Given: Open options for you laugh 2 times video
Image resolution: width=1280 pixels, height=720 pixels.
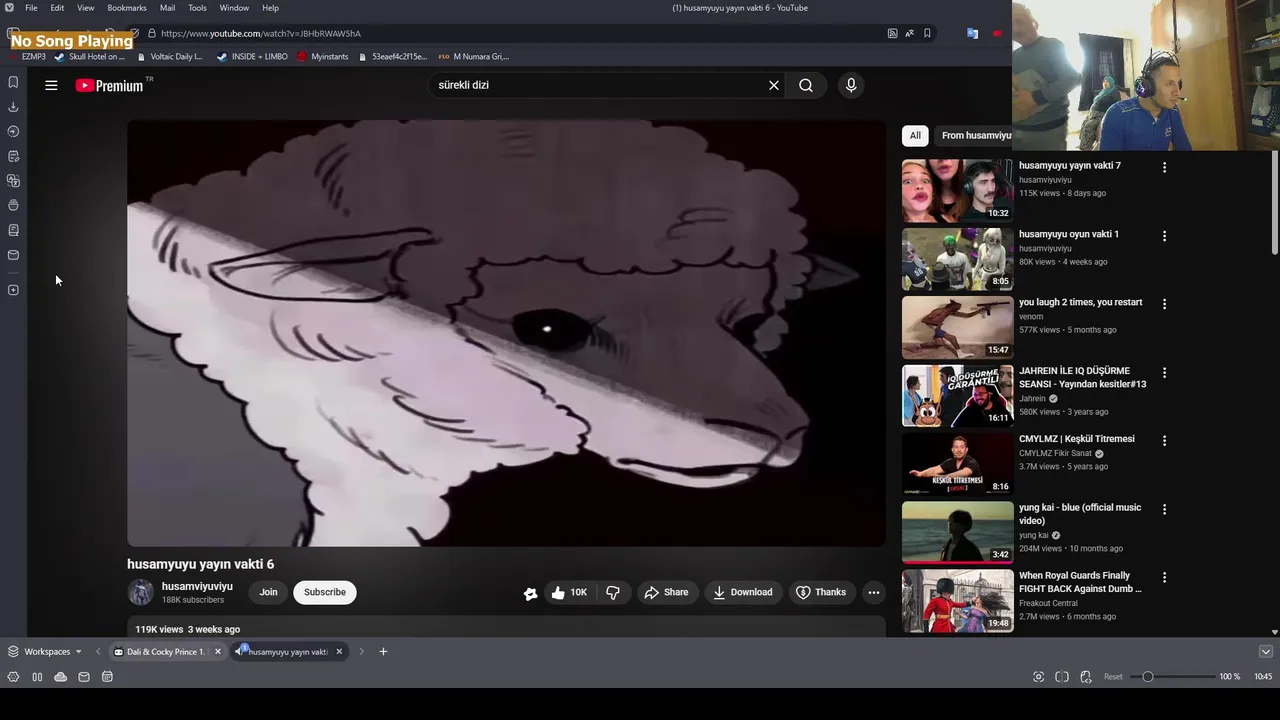Looking at the screenshot, I should point(1164,304).
